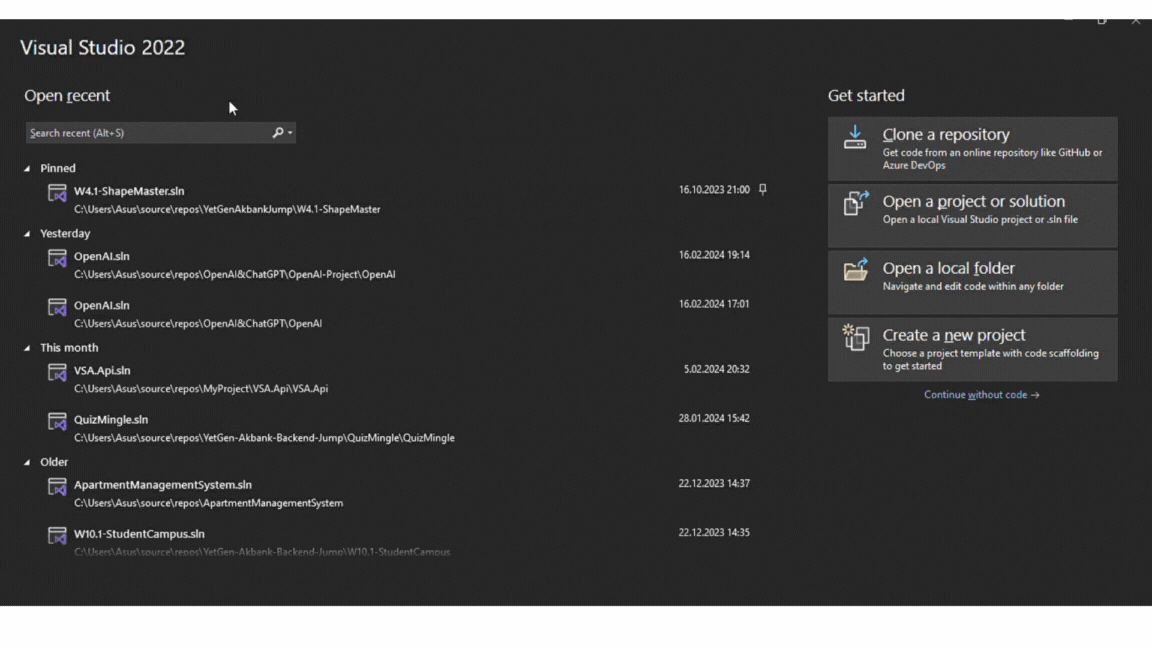Open the search options dropdown arrow
The width and height of the screenshot is (1152, 648).
(290, 133)
